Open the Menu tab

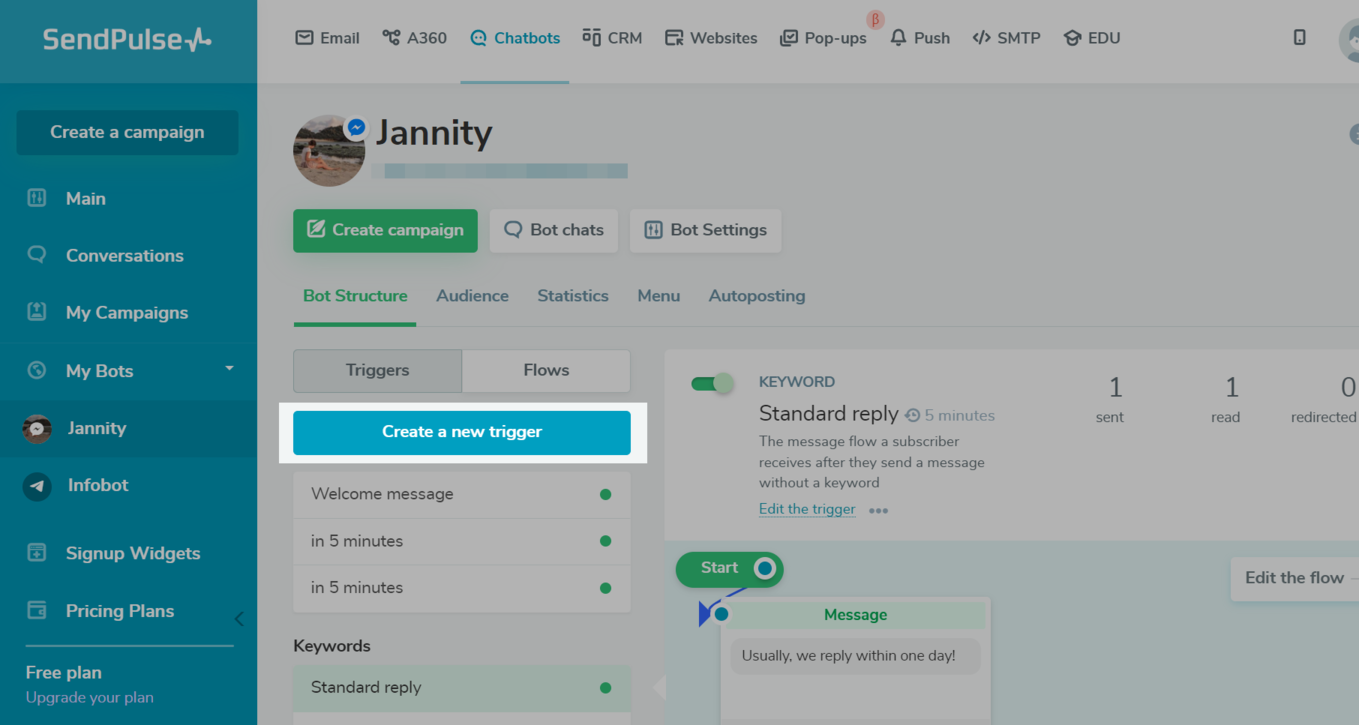point(659,296)
